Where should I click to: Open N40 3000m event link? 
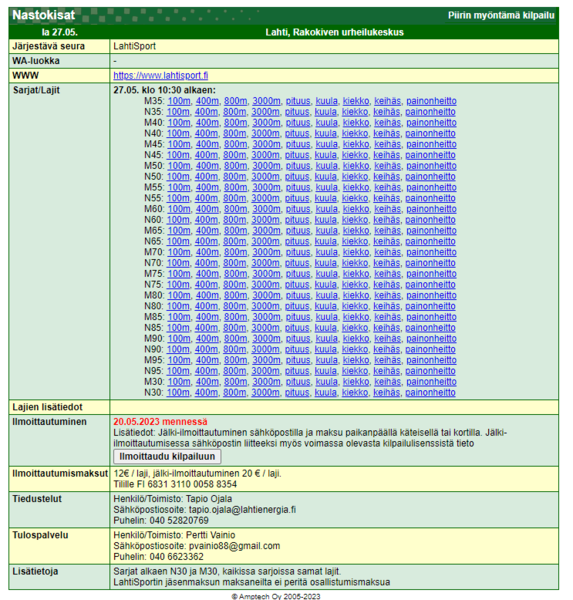(265, 133)
